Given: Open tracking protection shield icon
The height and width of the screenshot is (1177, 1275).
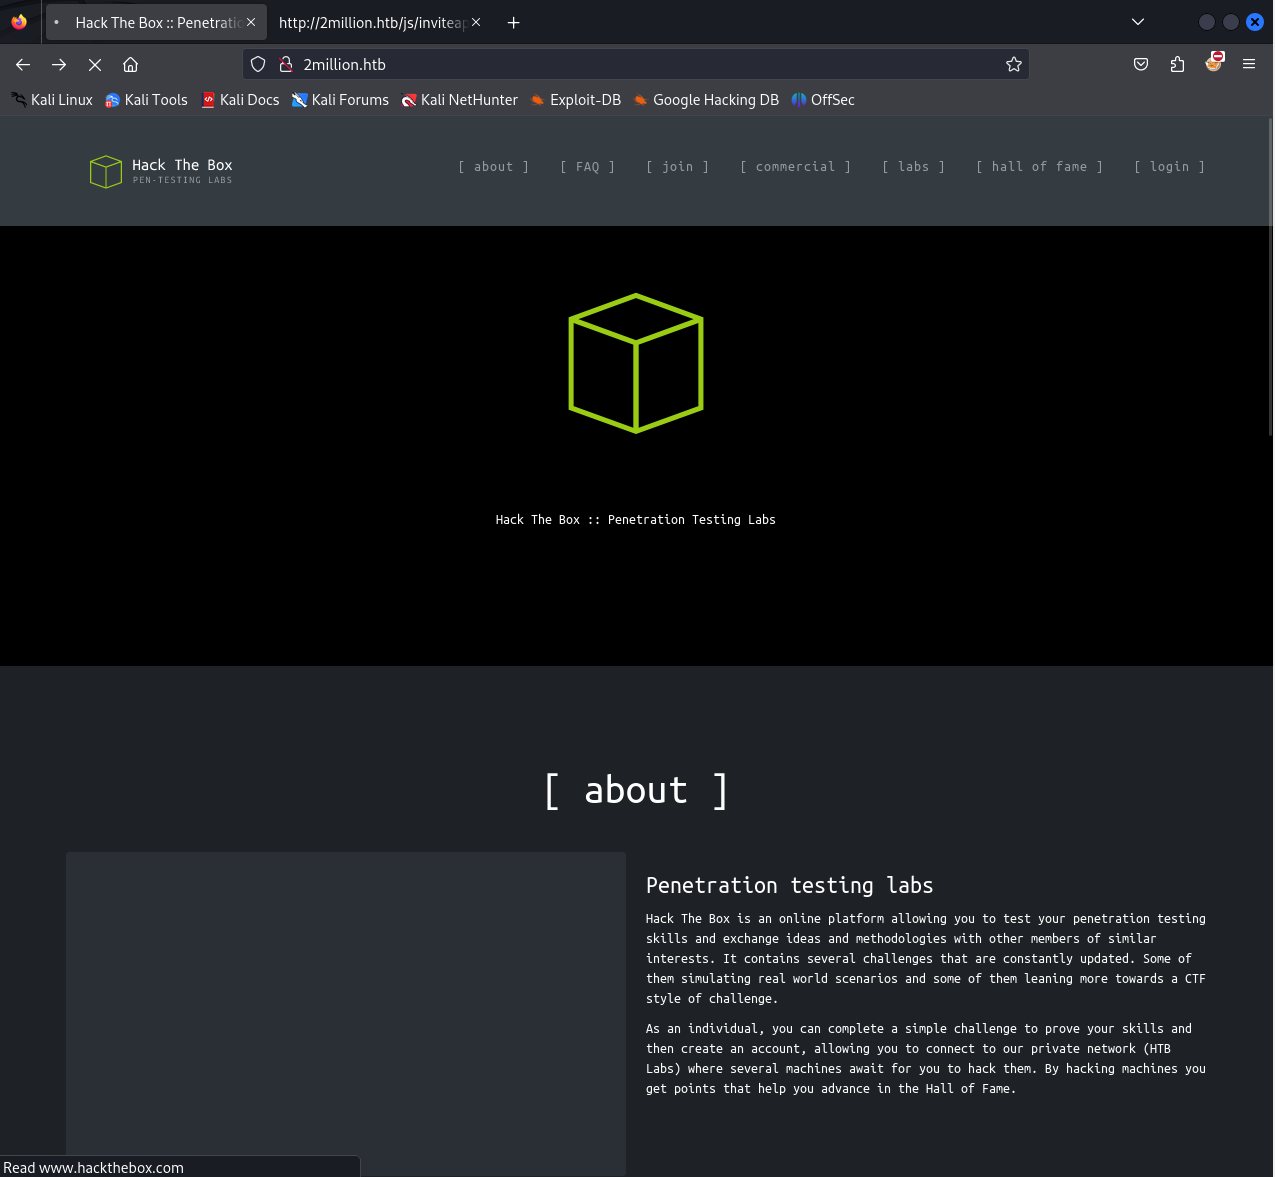Looking at the screenshot, I should click(x=258, y=64).
